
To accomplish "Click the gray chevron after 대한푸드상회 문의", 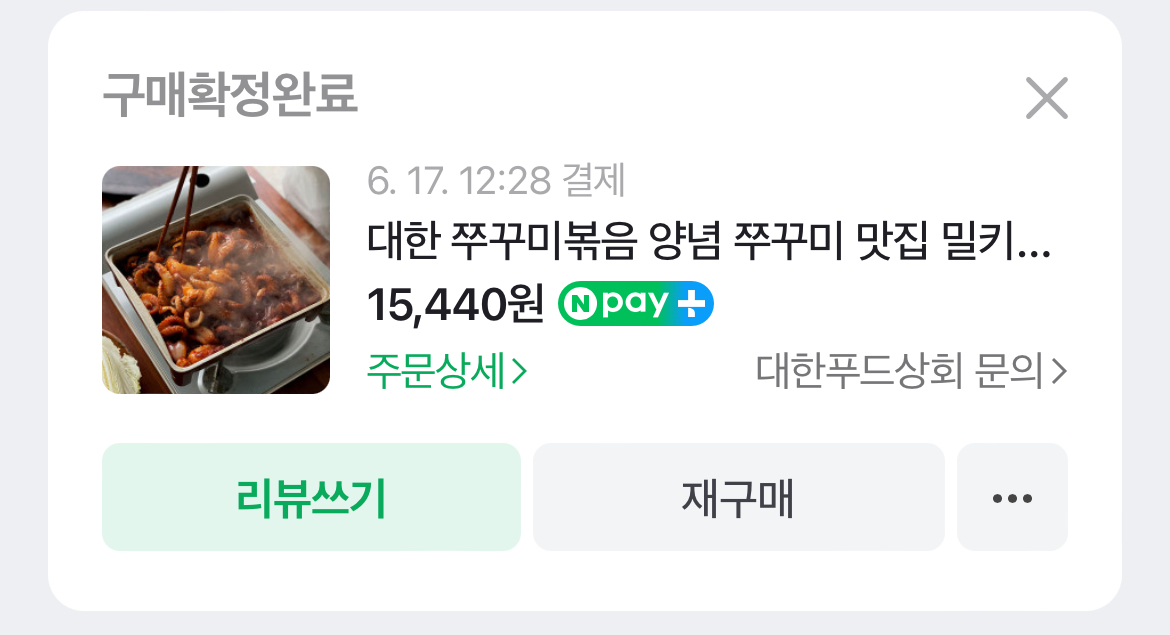I will 1060,372.
